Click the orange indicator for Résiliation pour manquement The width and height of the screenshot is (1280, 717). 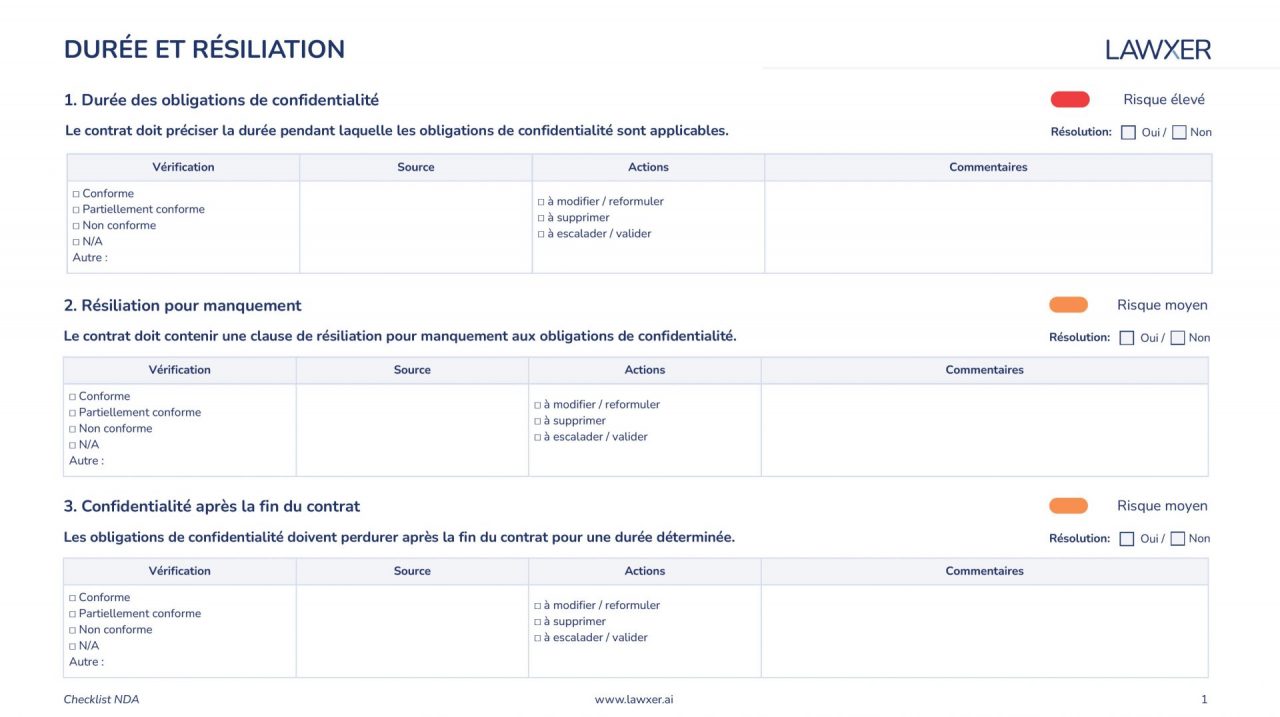(x=1068, y=305)
